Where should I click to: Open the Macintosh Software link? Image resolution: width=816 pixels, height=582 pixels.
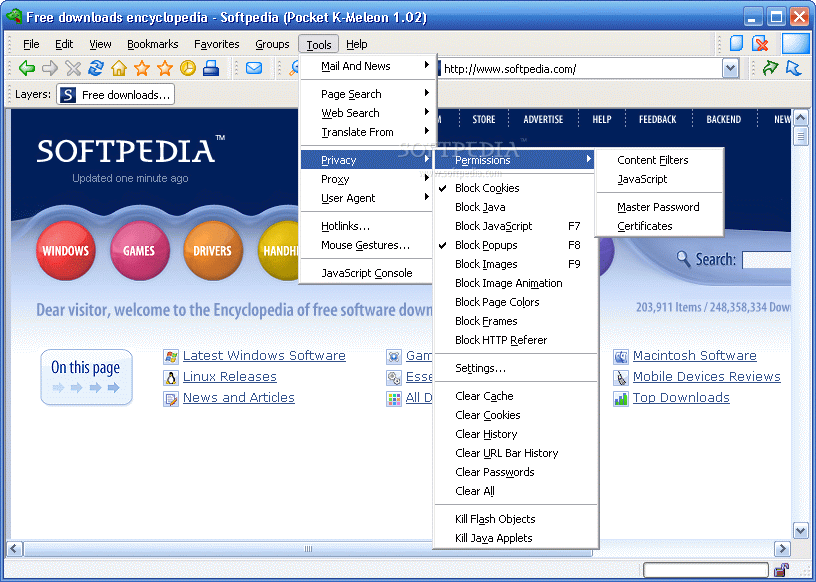pos(695,356)
